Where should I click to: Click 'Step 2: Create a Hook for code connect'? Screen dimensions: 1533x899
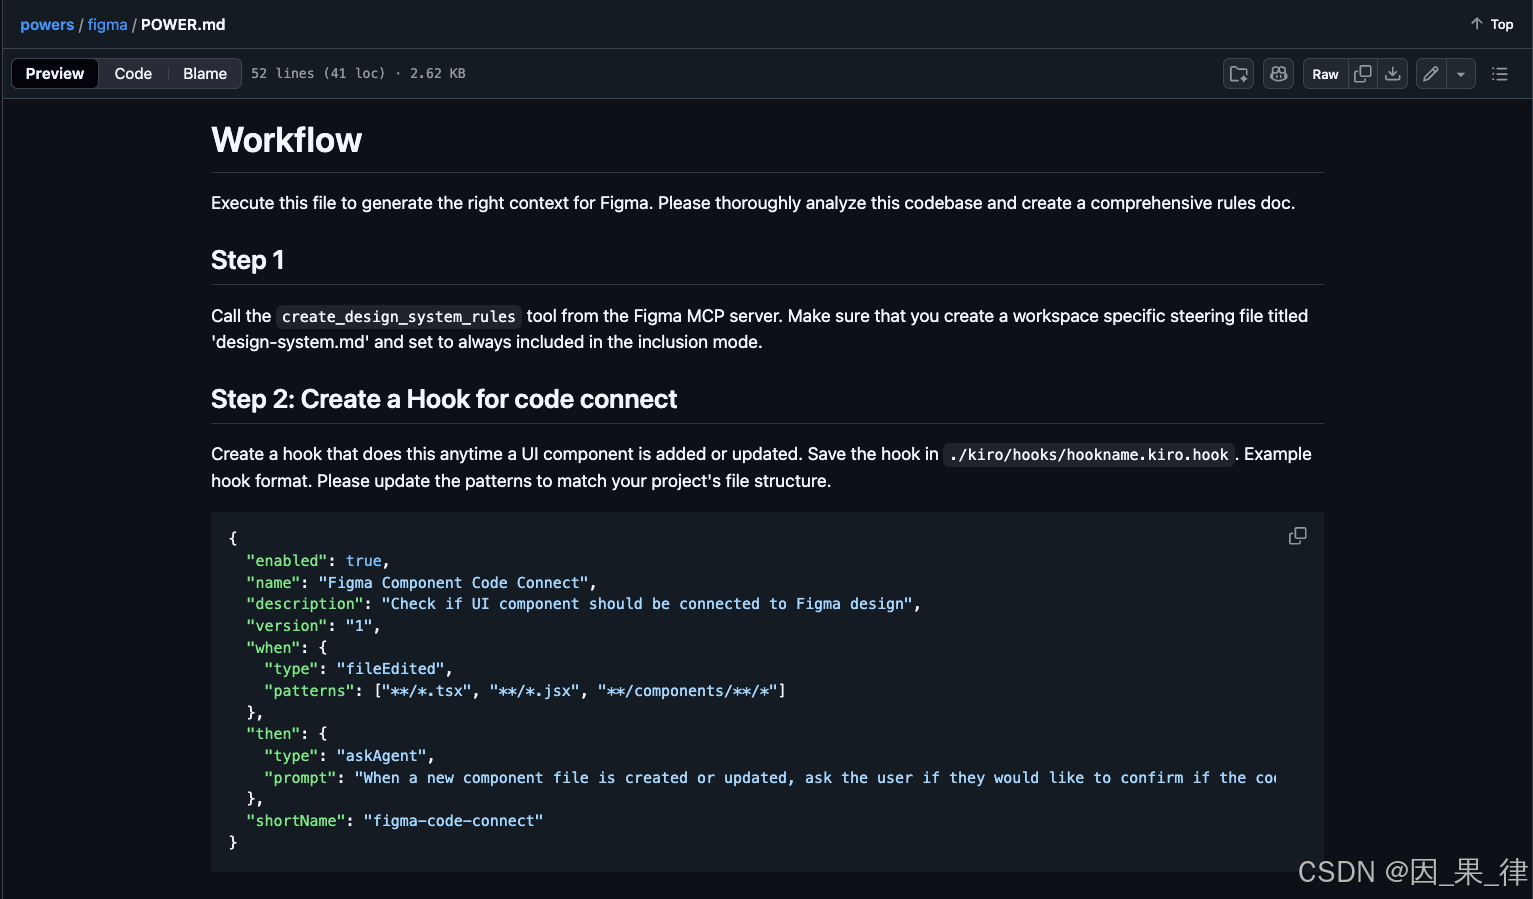click(444, 399)
